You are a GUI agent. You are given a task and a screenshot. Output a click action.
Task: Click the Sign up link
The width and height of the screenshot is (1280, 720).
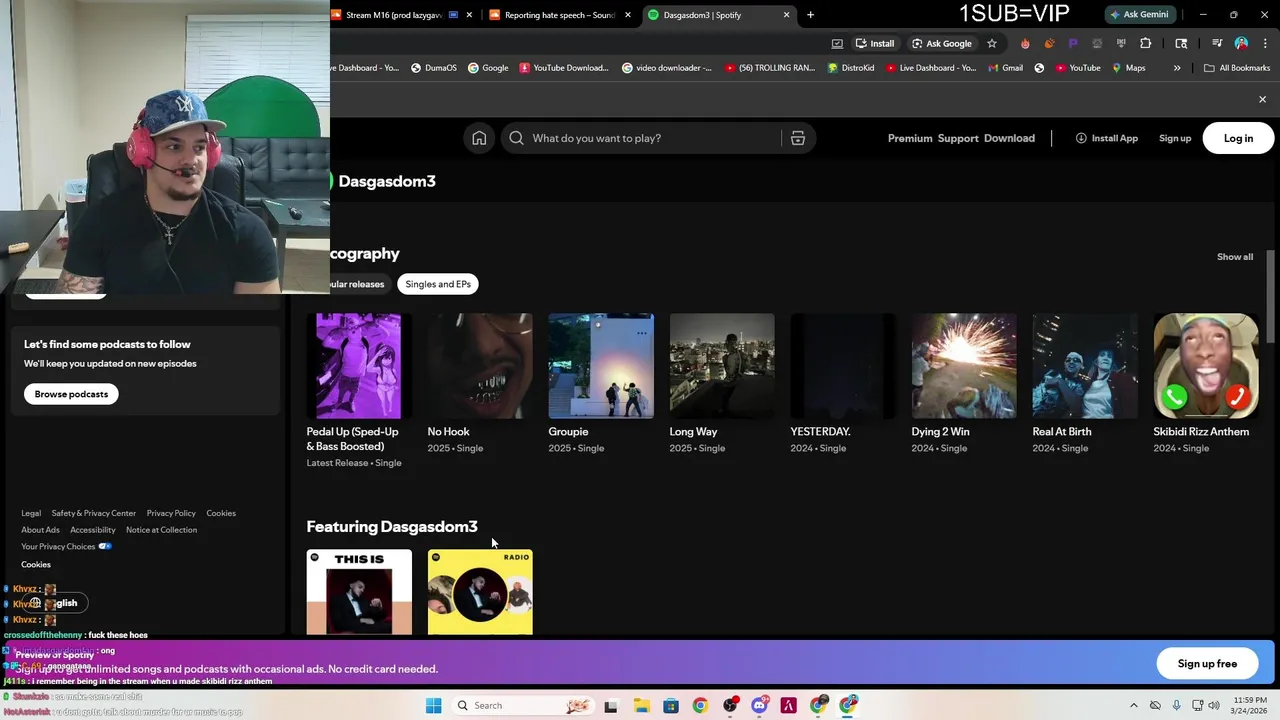coord(1175,138)
